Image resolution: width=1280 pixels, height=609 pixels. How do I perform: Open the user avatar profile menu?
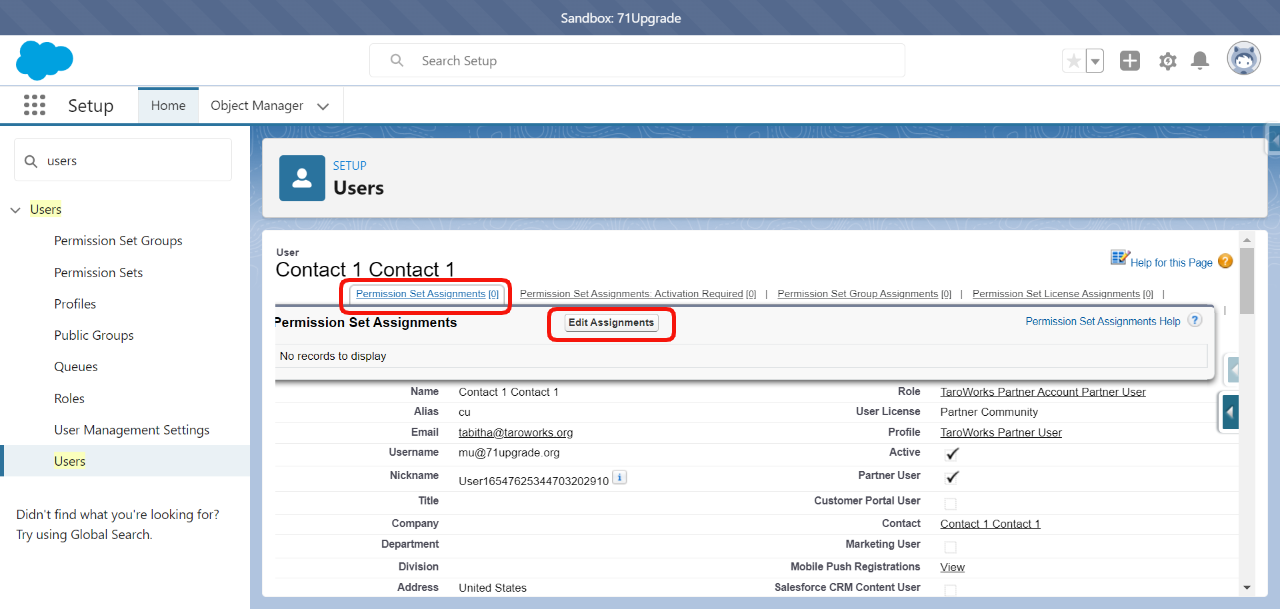[x=1243, y=60]
